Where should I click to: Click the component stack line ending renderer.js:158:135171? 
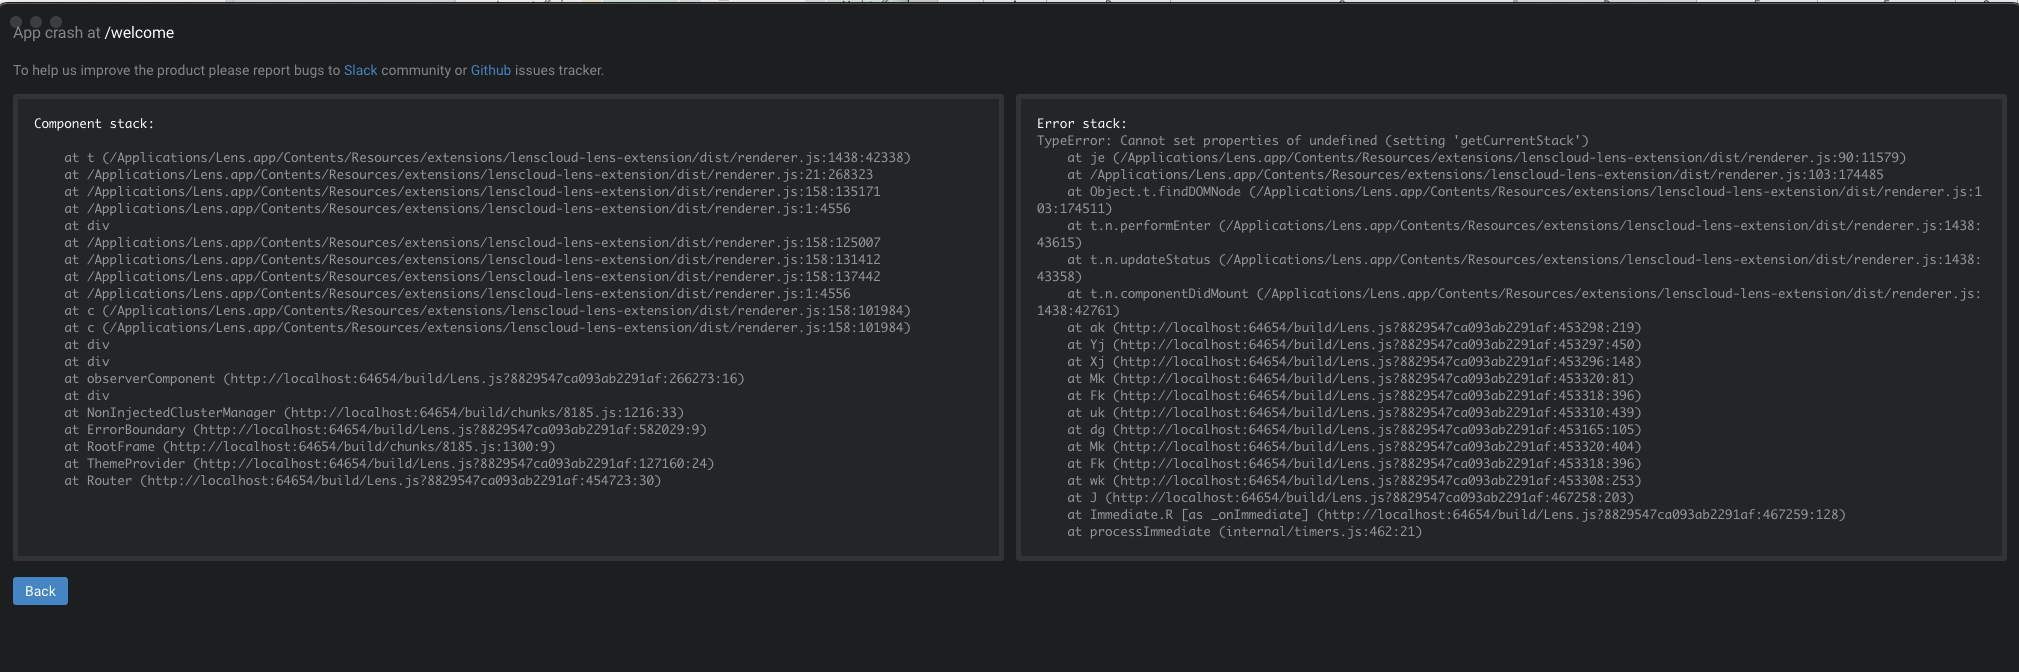coord(473,192)
